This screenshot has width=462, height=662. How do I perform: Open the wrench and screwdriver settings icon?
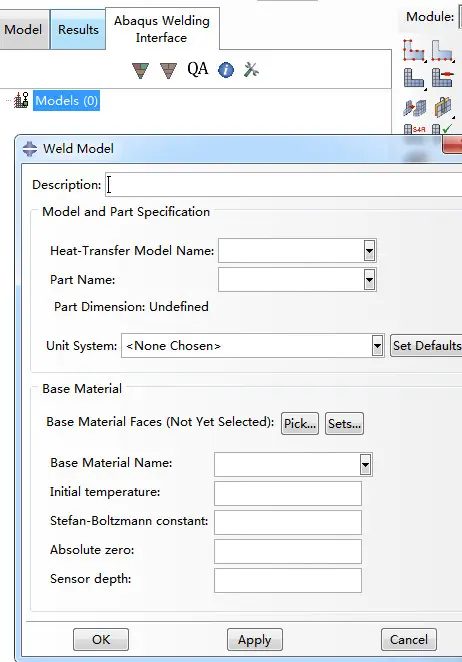(x=251, y=70)
